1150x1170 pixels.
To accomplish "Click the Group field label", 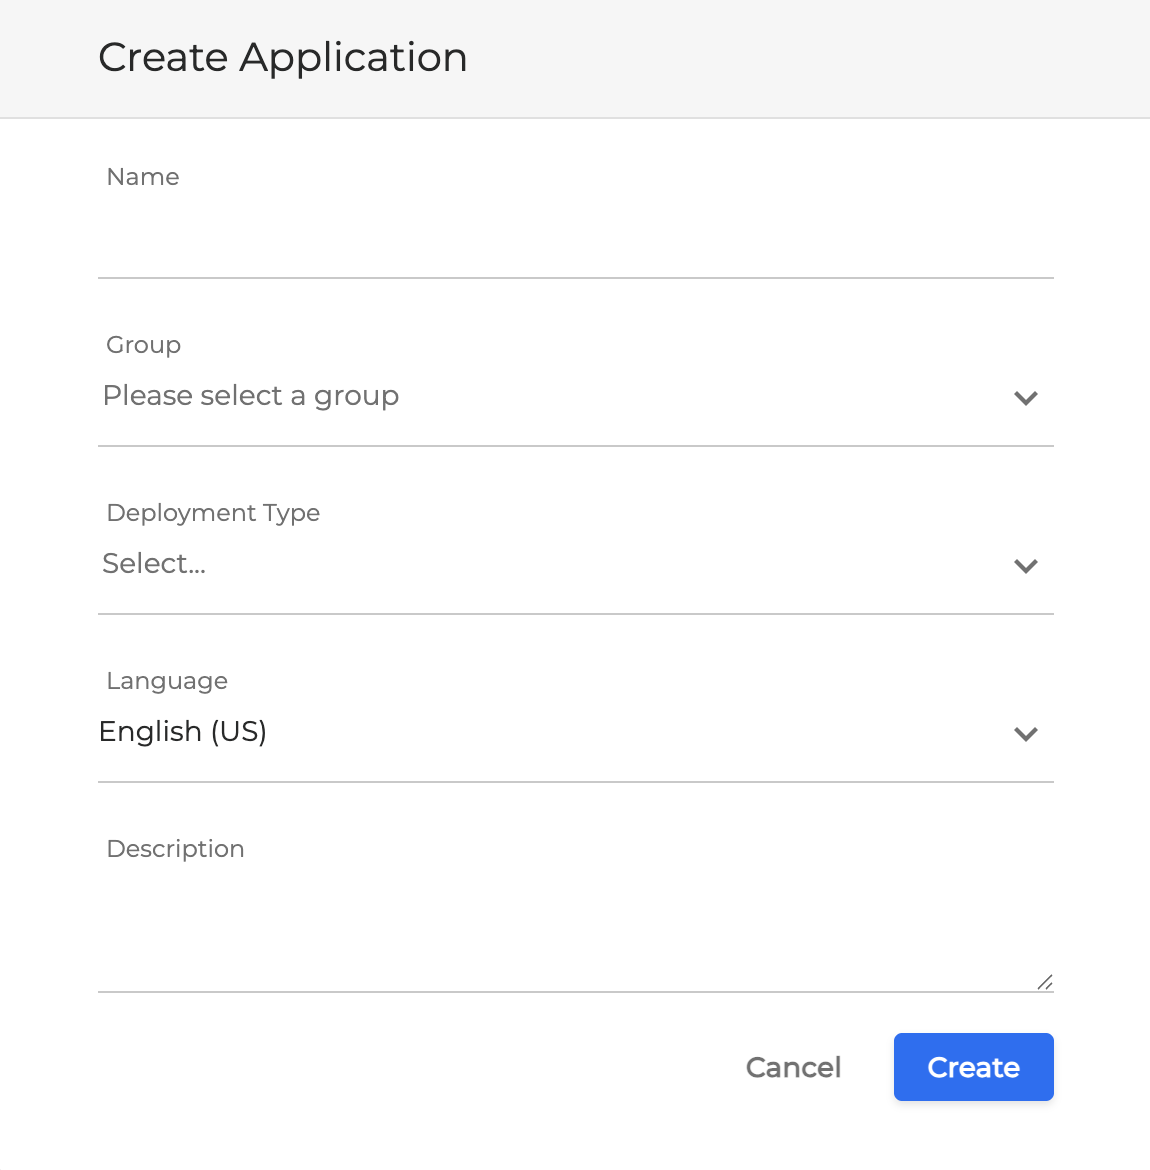I will (144, 345).
